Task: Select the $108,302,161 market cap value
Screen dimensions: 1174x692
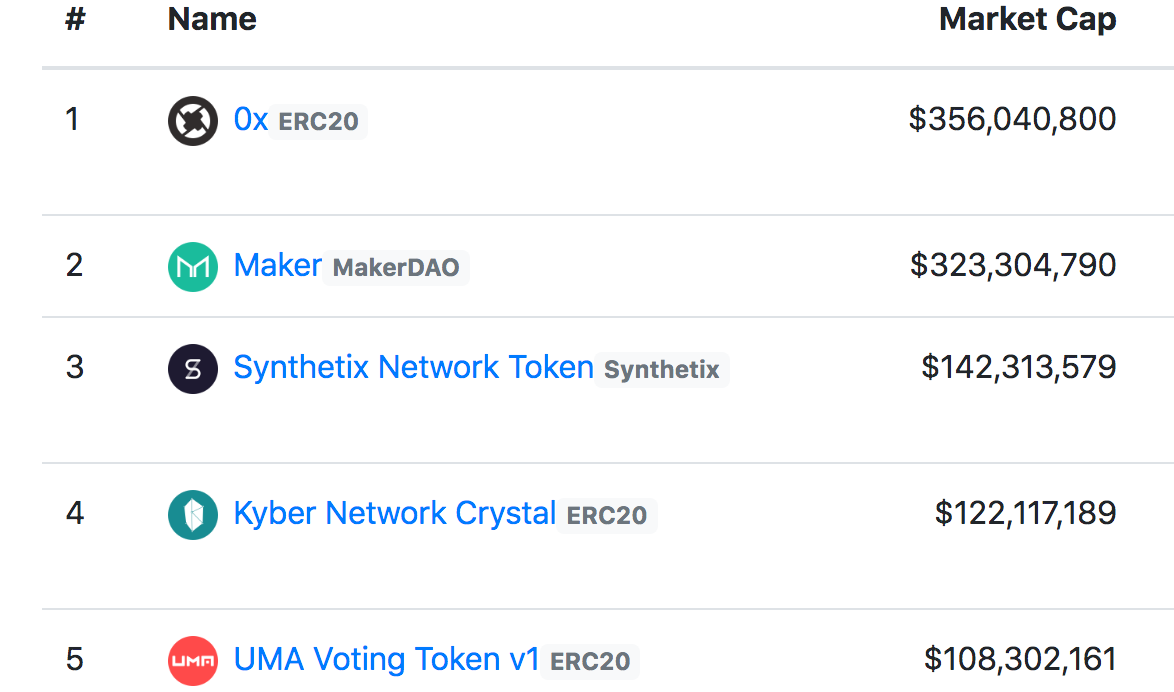Action: [x=1020, y=660]
